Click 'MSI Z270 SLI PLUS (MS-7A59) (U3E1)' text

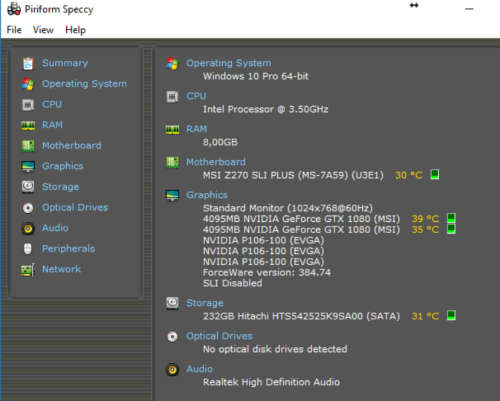tap(293, 175)
